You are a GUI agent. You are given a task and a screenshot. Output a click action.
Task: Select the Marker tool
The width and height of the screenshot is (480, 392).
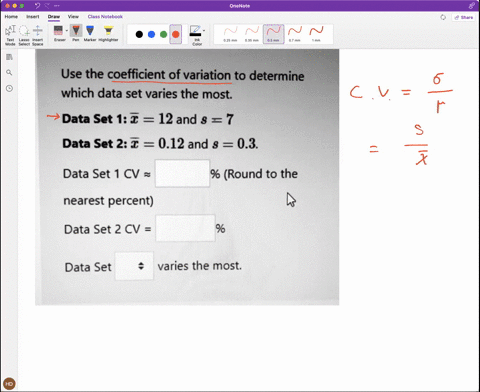point(90,33)
